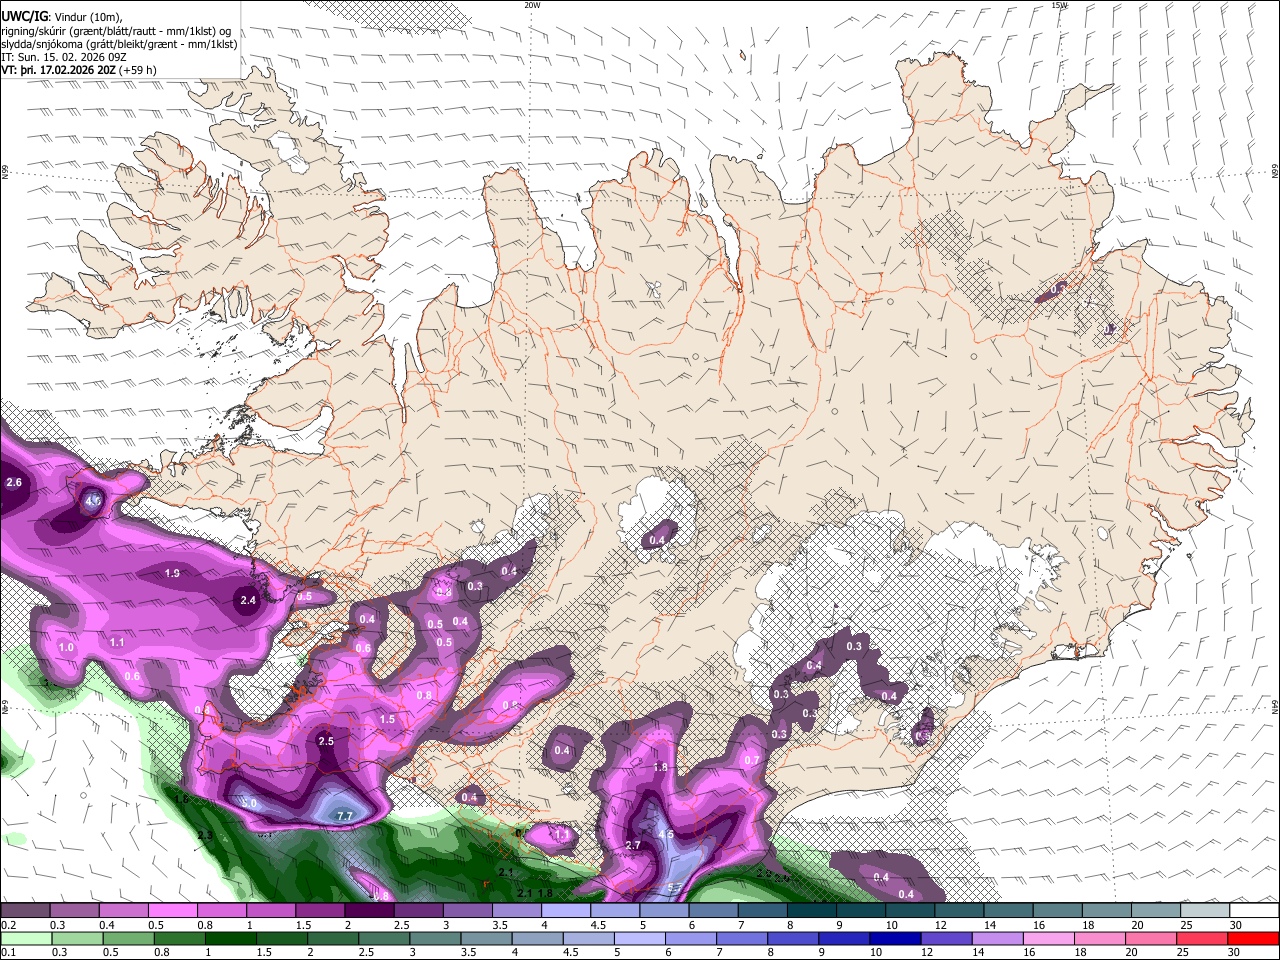The width and height of the screenshot is (1280, 960).
Task: Click the 1.0 precipitation value on the map
Action: 67,648
